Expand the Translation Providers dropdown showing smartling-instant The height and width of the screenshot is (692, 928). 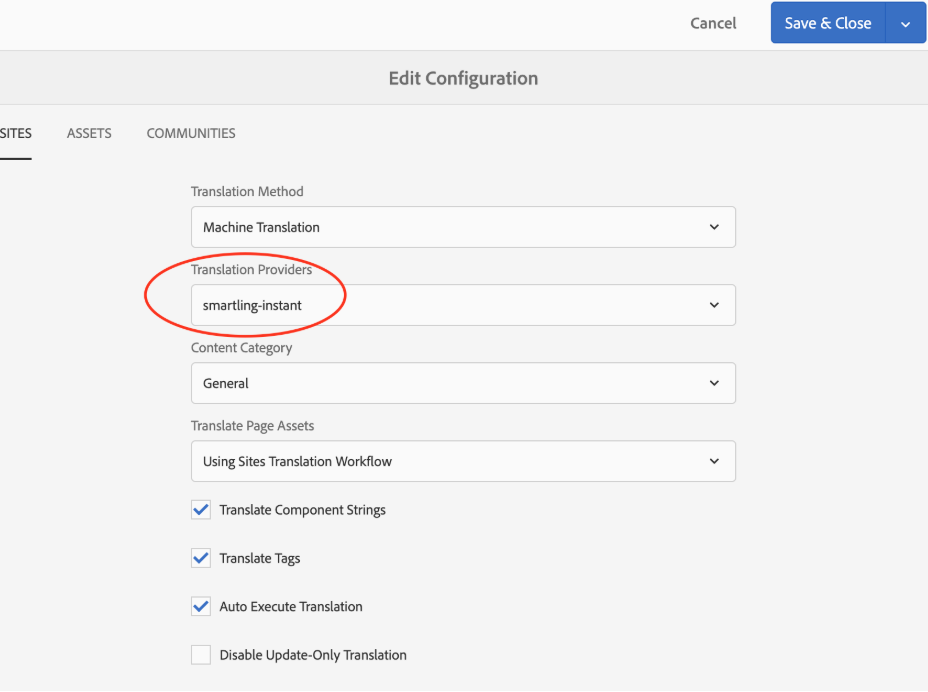[463, 305]
